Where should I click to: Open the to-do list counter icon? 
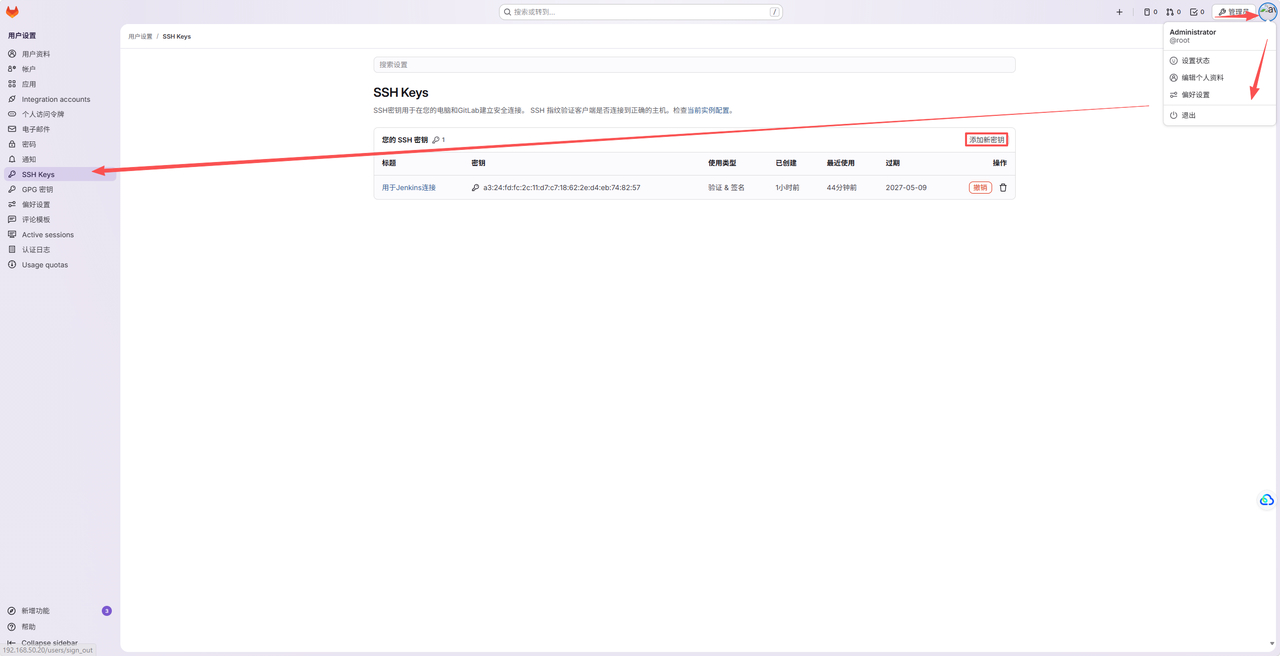tap(1197, 12)
